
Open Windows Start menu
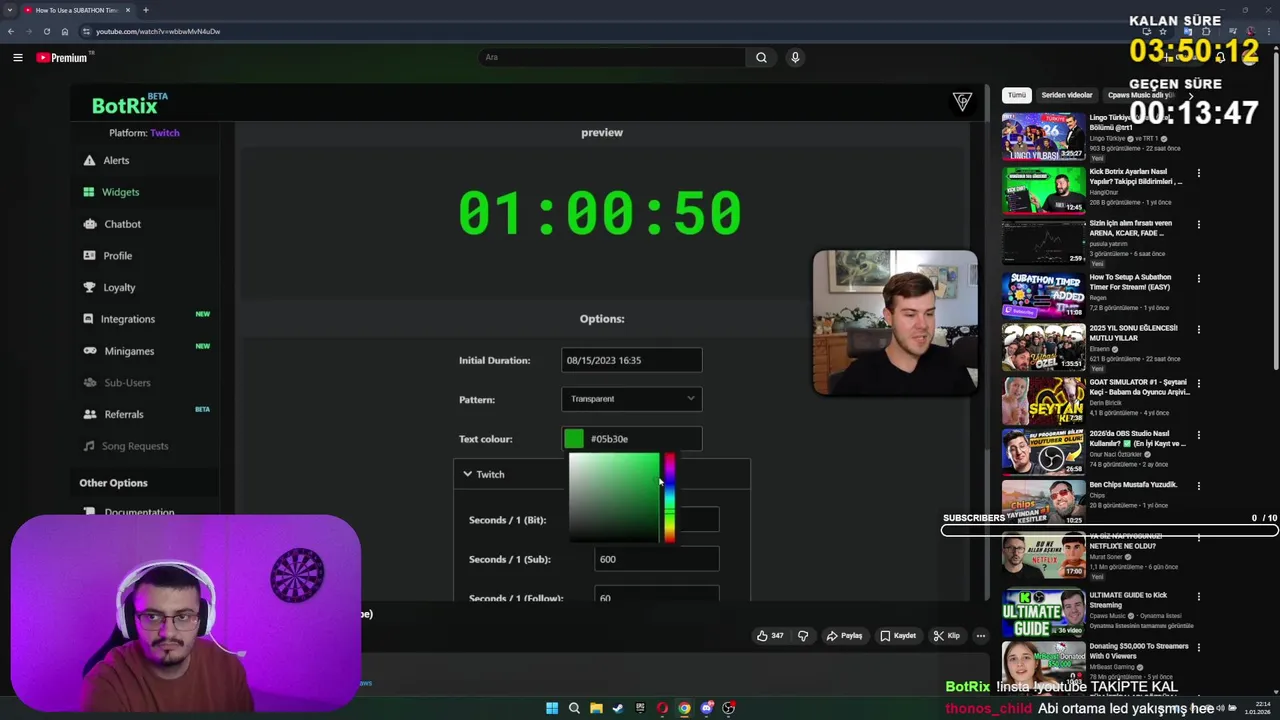click(551, 708)
